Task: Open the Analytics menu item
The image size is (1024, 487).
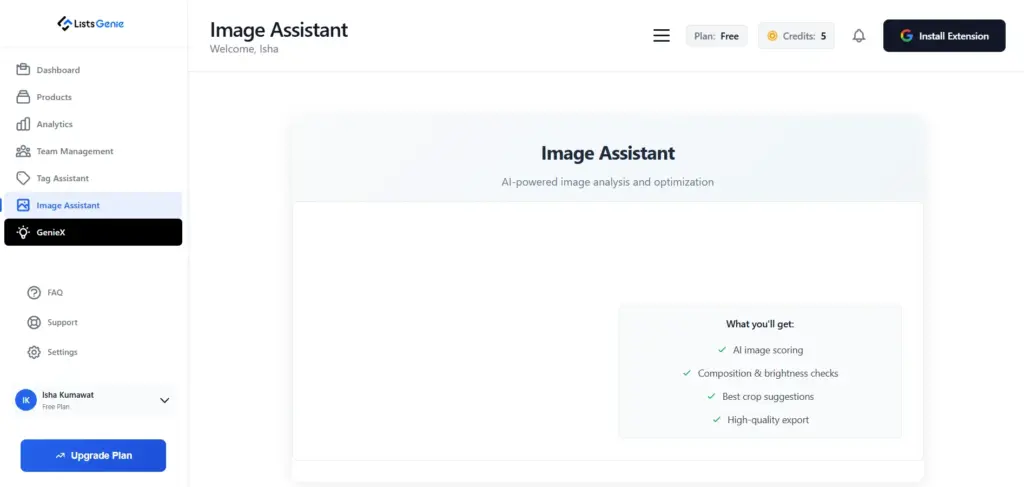Action: [x=93, y=124]
